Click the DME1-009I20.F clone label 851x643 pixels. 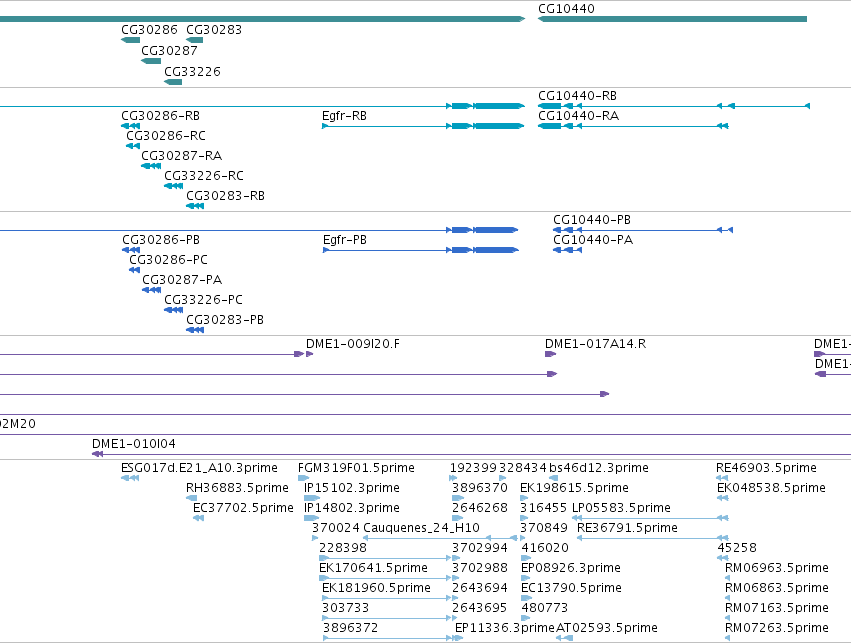point(353,344)
